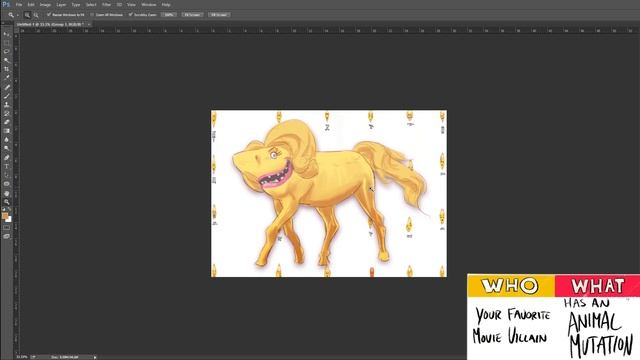Reset default foreground and background colors
Viewport: 640px width, 360px height.
(4, 209)
